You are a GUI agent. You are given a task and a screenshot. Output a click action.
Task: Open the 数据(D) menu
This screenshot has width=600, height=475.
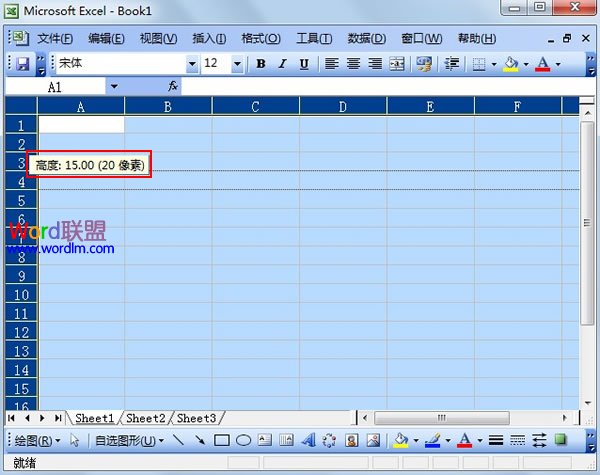click(367, 39)
